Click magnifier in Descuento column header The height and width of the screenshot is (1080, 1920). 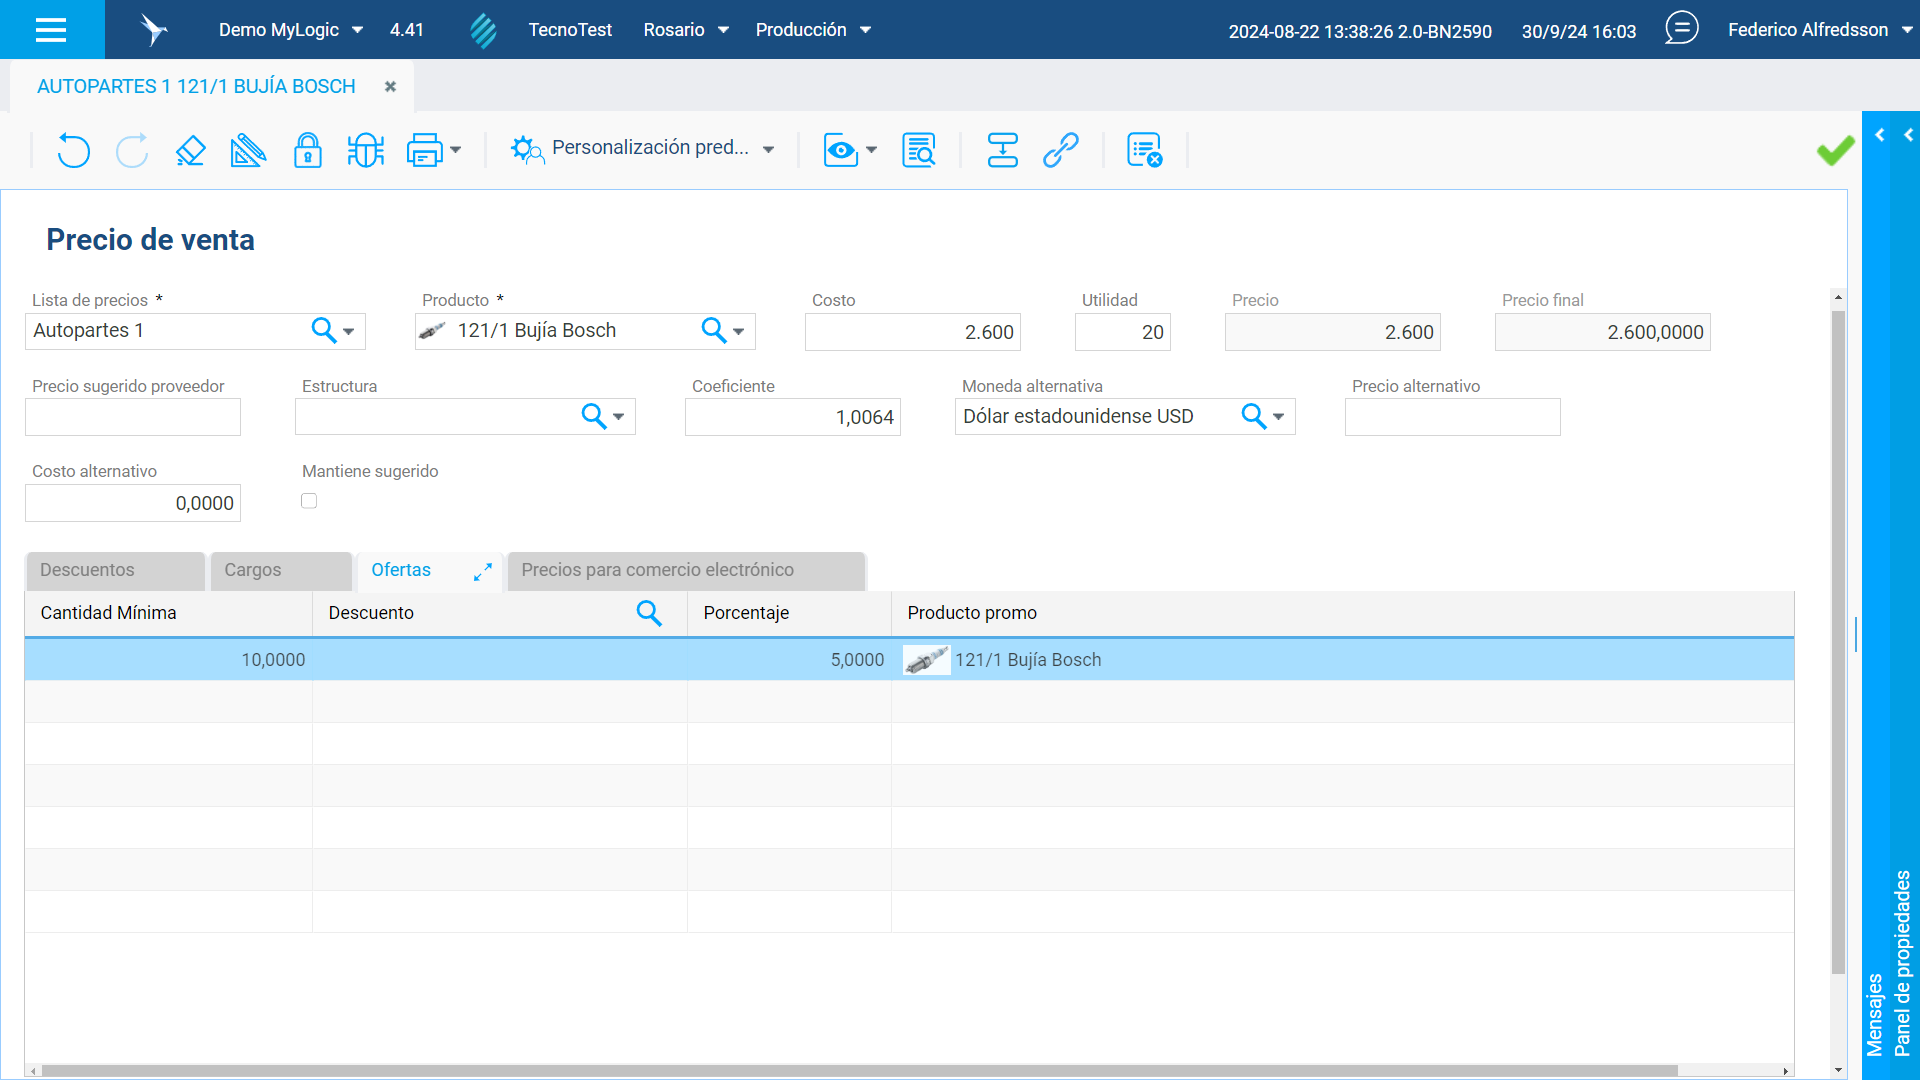(x=649, y=613)
